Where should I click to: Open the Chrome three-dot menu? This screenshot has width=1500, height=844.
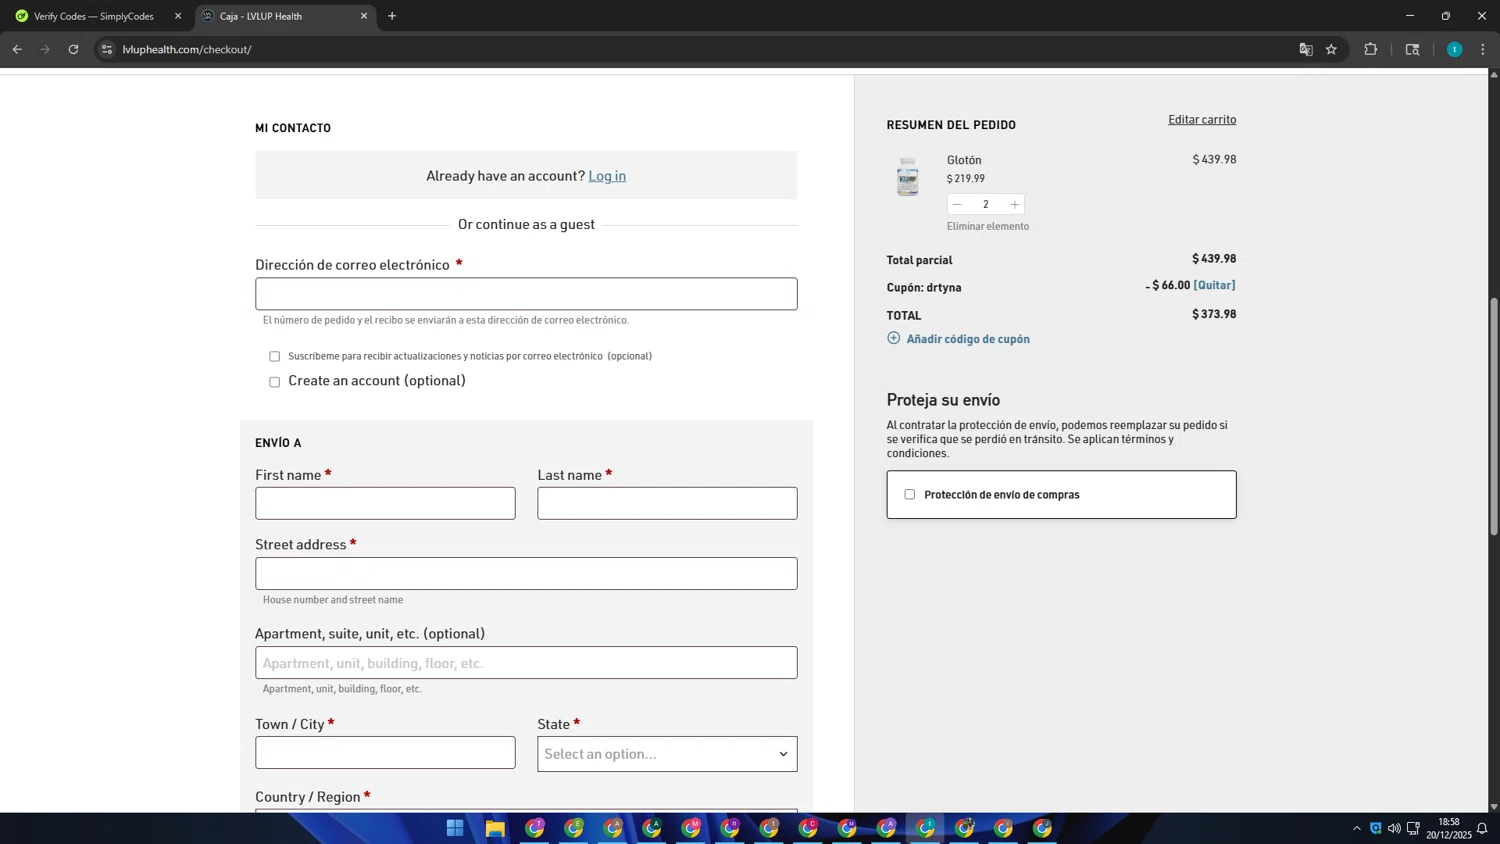point(1482,49)
